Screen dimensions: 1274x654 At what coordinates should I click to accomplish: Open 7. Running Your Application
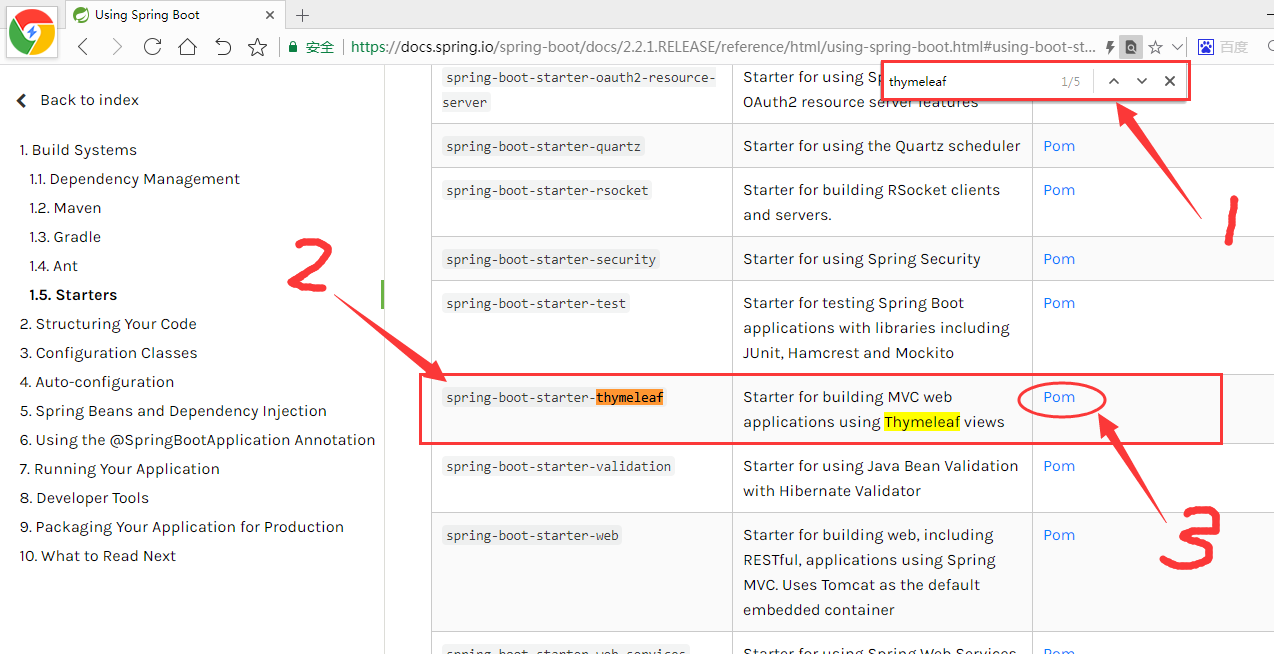tap(120, 469)
